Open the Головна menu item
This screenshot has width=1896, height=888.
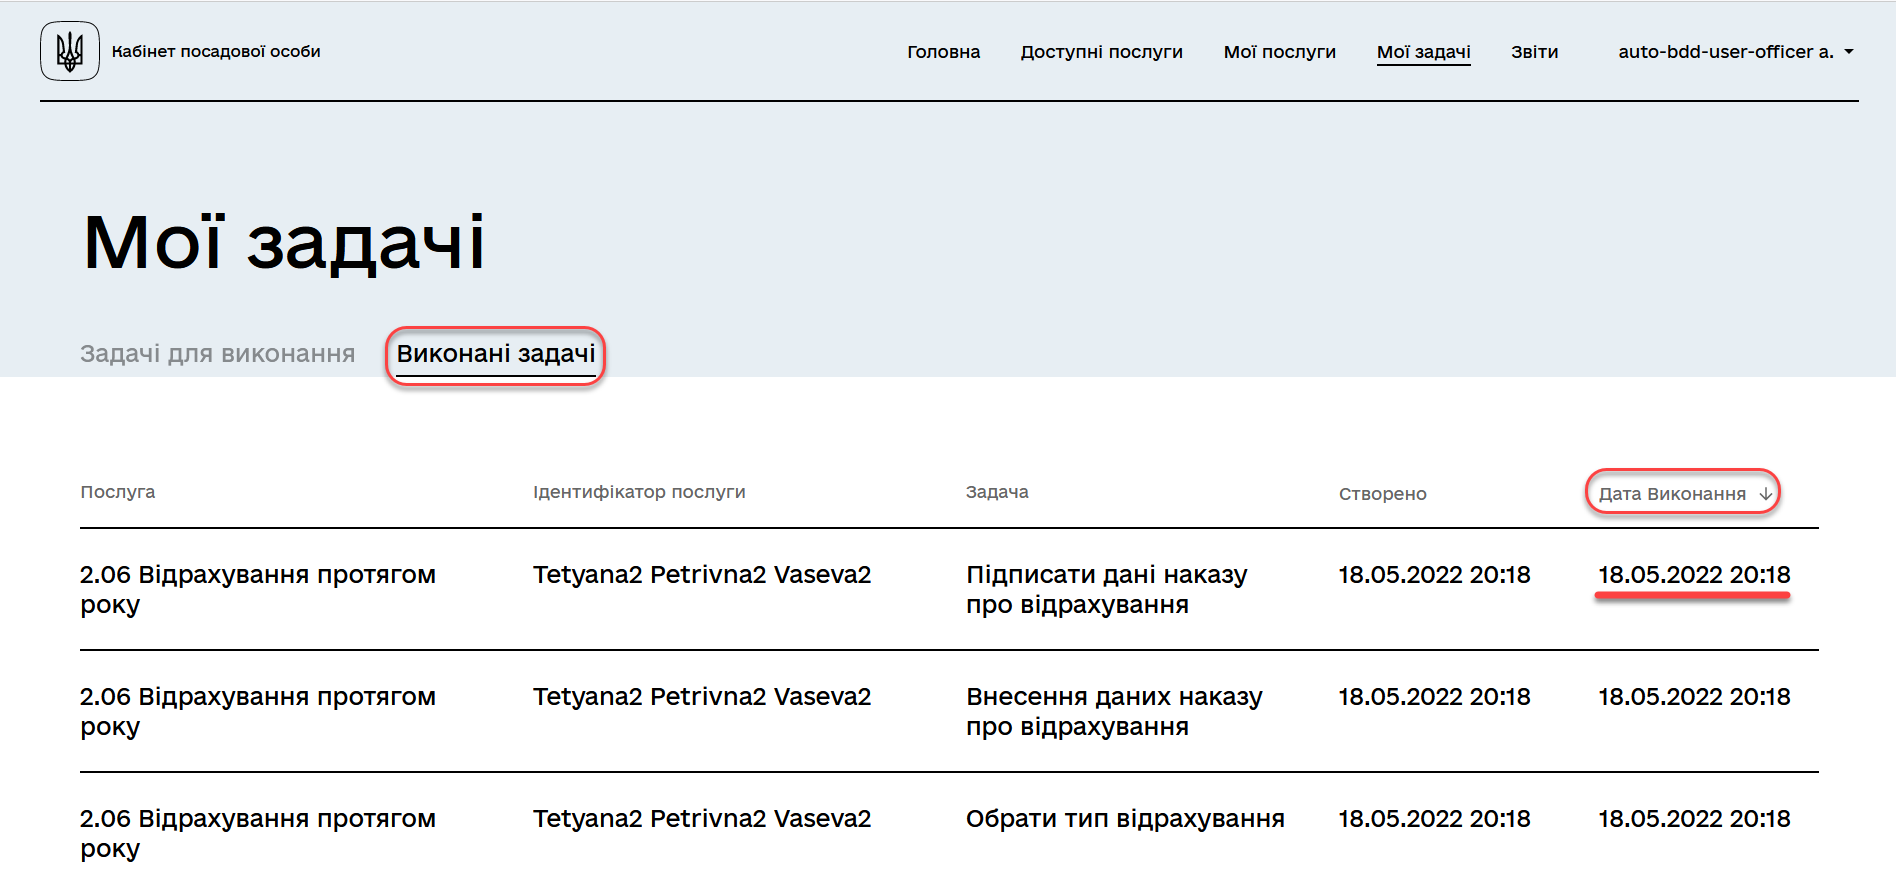(943, 52)
